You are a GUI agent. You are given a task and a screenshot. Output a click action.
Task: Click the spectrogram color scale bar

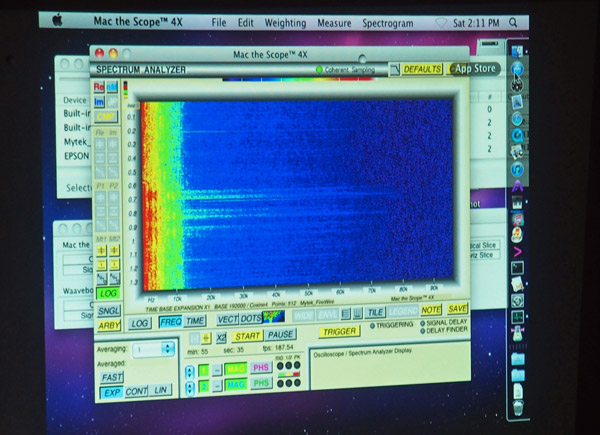pyautogui.click(x=298, y=79)
